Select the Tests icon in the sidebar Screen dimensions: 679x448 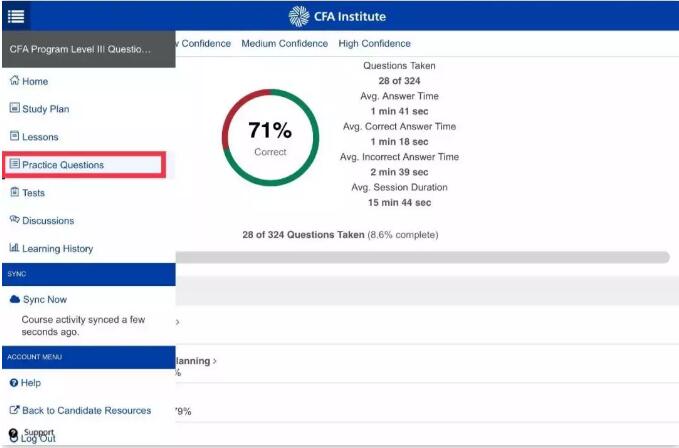14,193
